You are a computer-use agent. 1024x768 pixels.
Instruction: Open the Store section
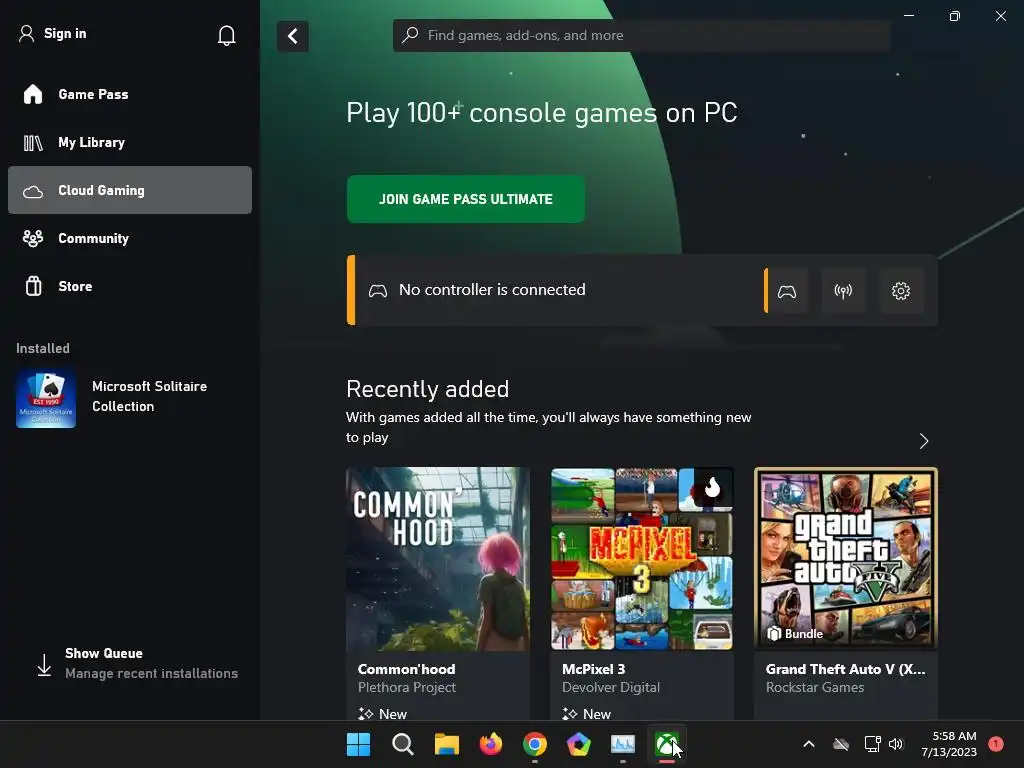(x=129, y=286)
